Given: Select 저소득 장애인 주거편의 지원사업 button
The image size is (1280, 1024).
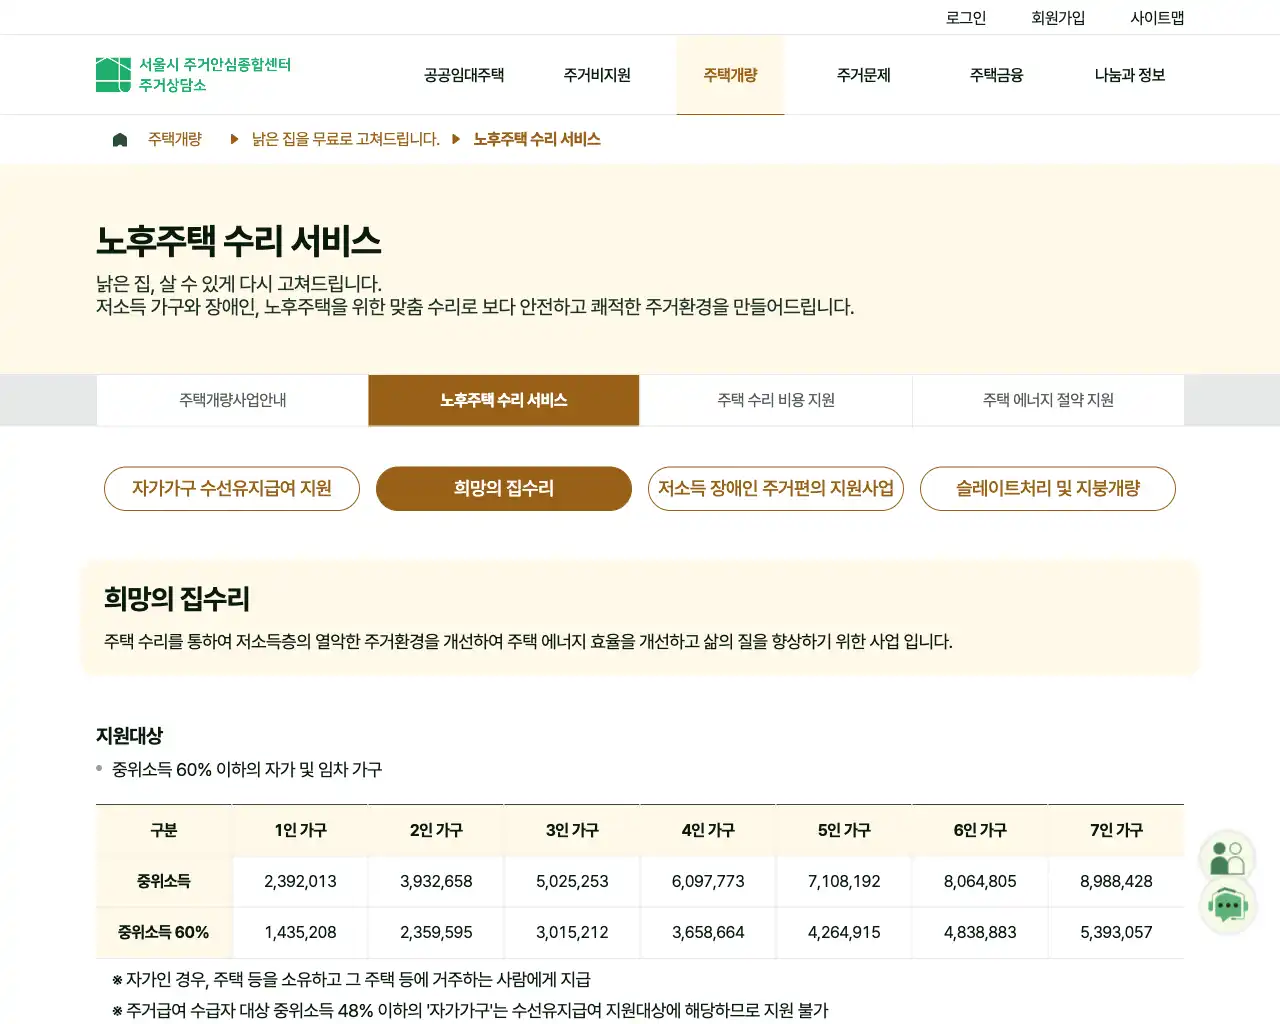Looking at the screenshot, I should (x=776, y=488).
